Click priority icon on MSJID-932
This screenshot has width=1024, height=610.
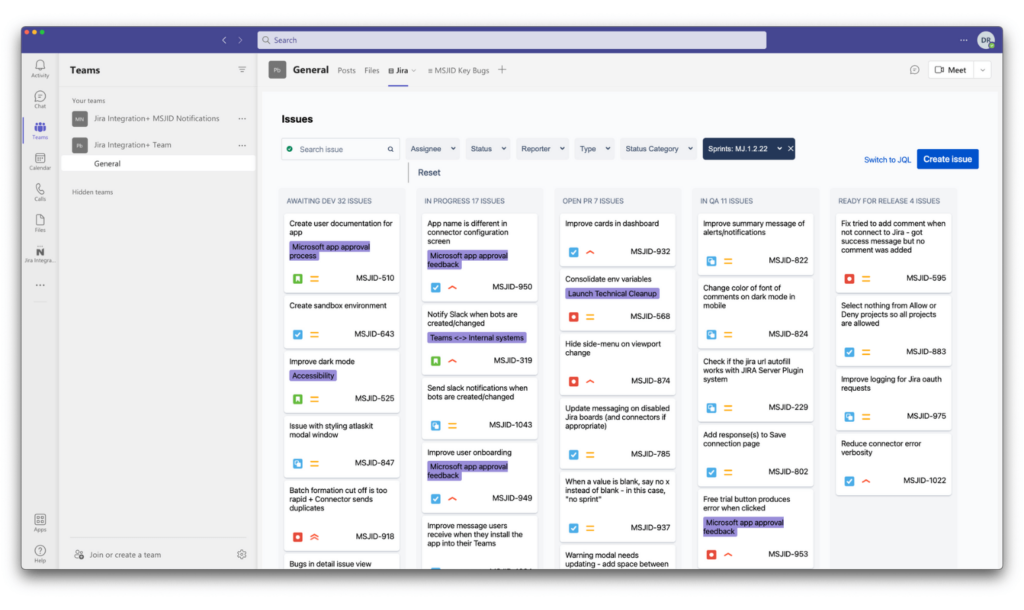coord(590,252)
